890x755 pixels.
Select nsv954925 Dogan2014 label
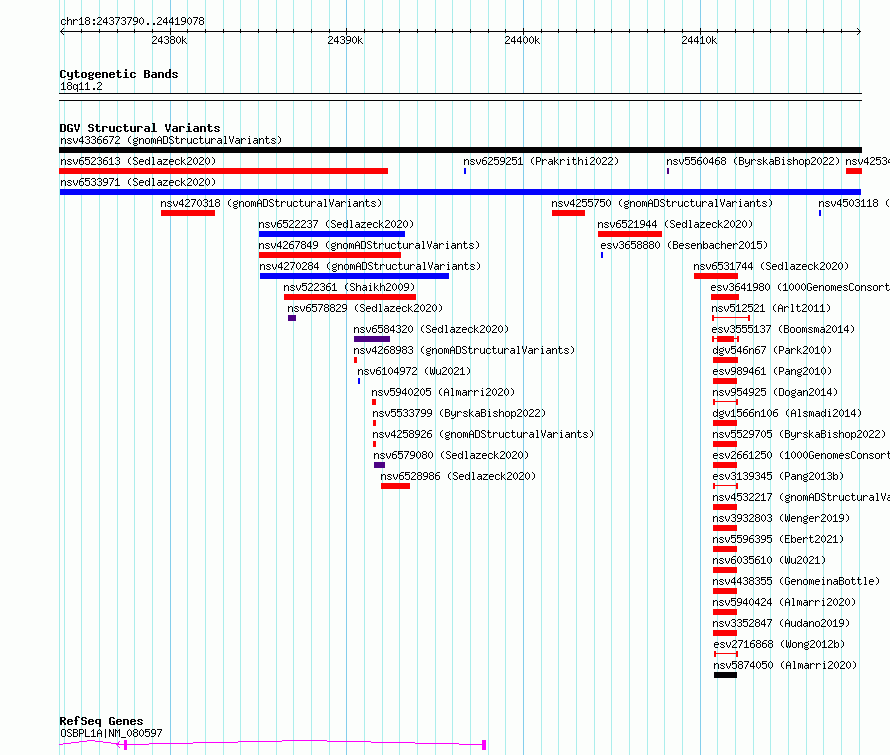point(775,392)
